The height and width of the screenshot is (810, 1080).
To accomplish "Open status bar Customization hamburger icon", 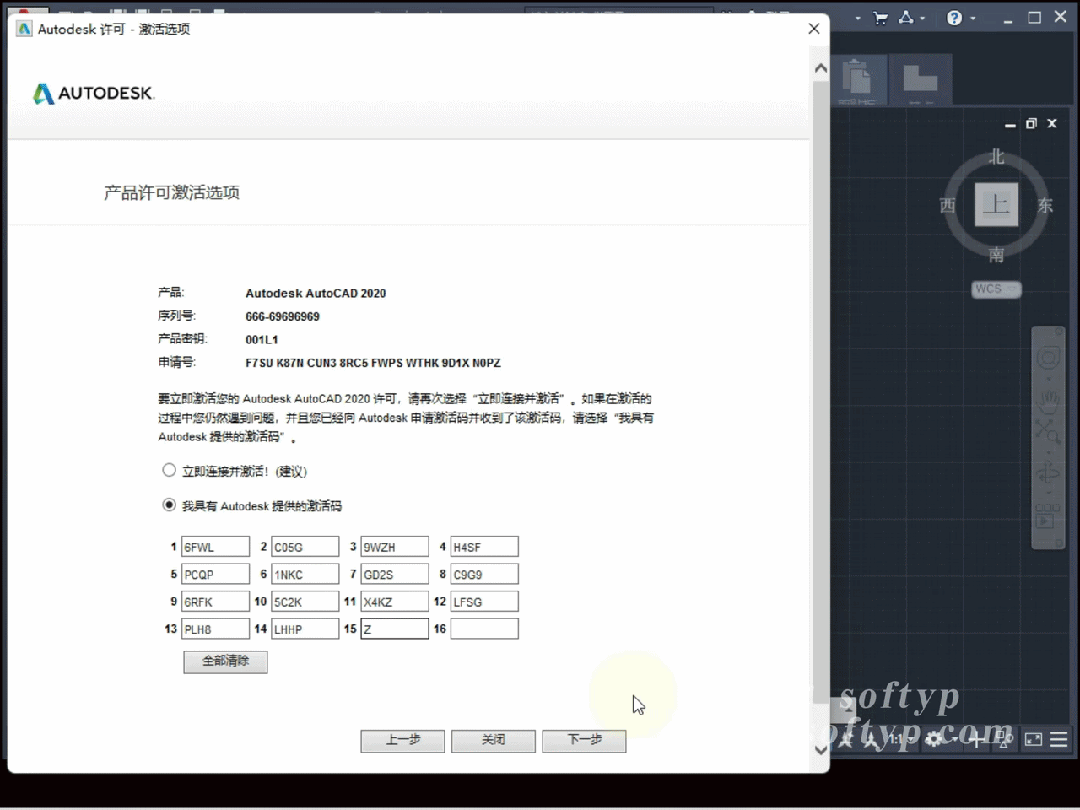I will [1059, 740].
